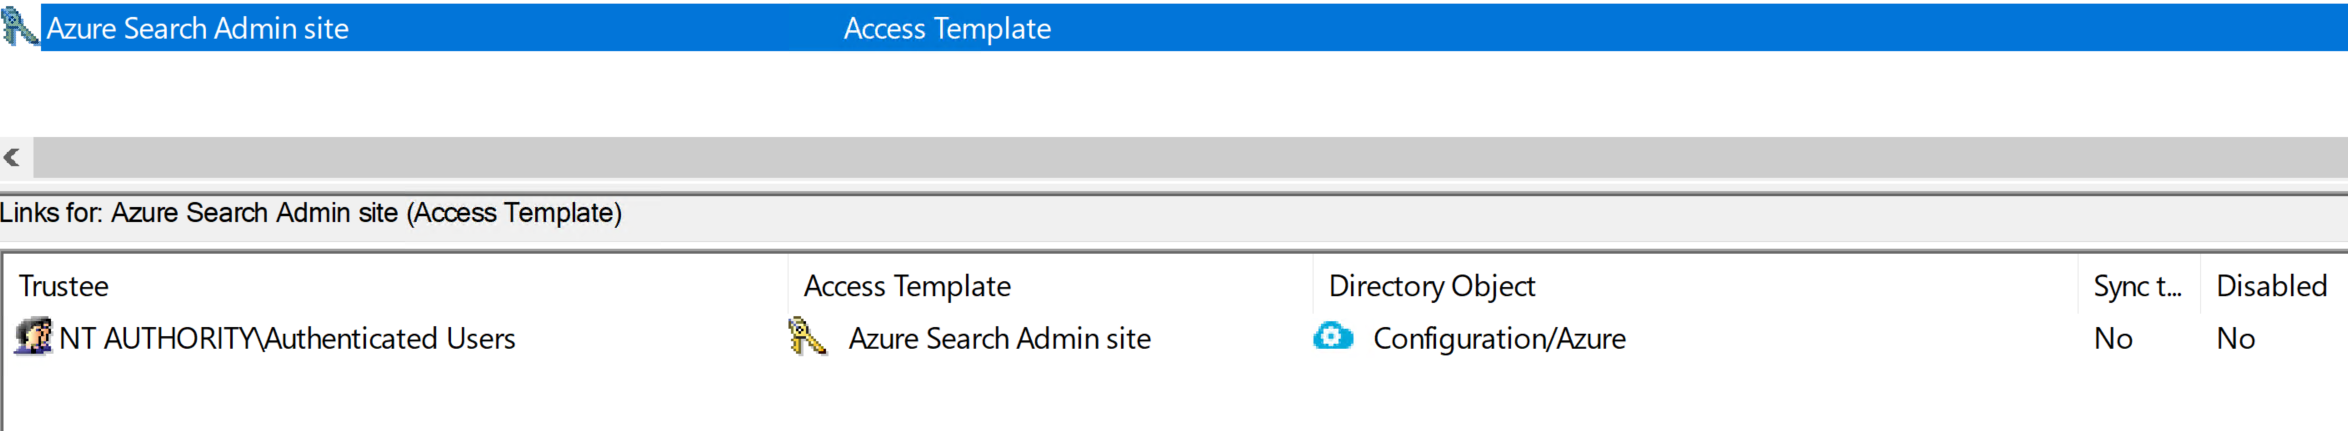Click the Authenticated Users trustee icon
Image resolution: width=2348 pixels, height=431 pixels.
pyautogui.click(x=33, y=337)
